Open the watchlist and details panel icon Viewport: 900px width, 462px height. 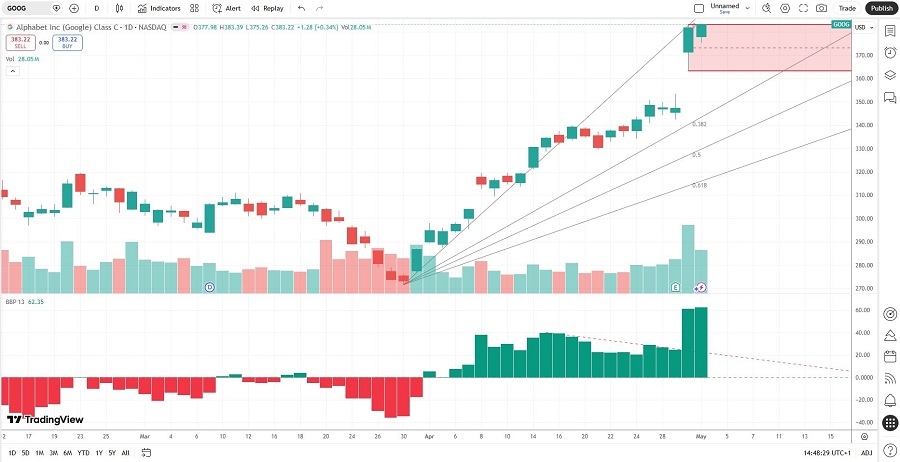click(x=890, y=31)
